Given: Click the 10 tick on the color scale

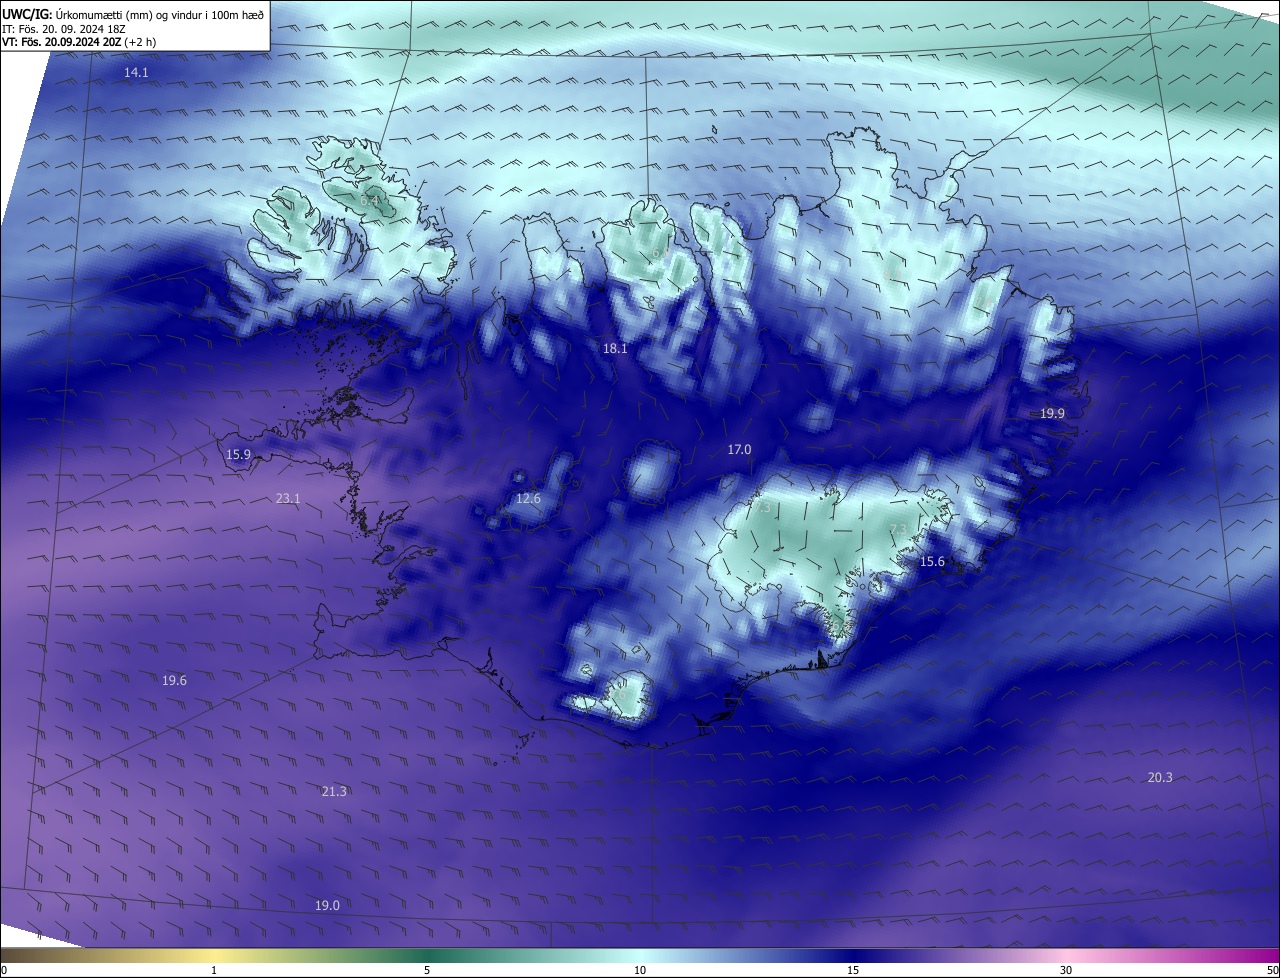Looking at the screenshot, I should pos(640,970).
